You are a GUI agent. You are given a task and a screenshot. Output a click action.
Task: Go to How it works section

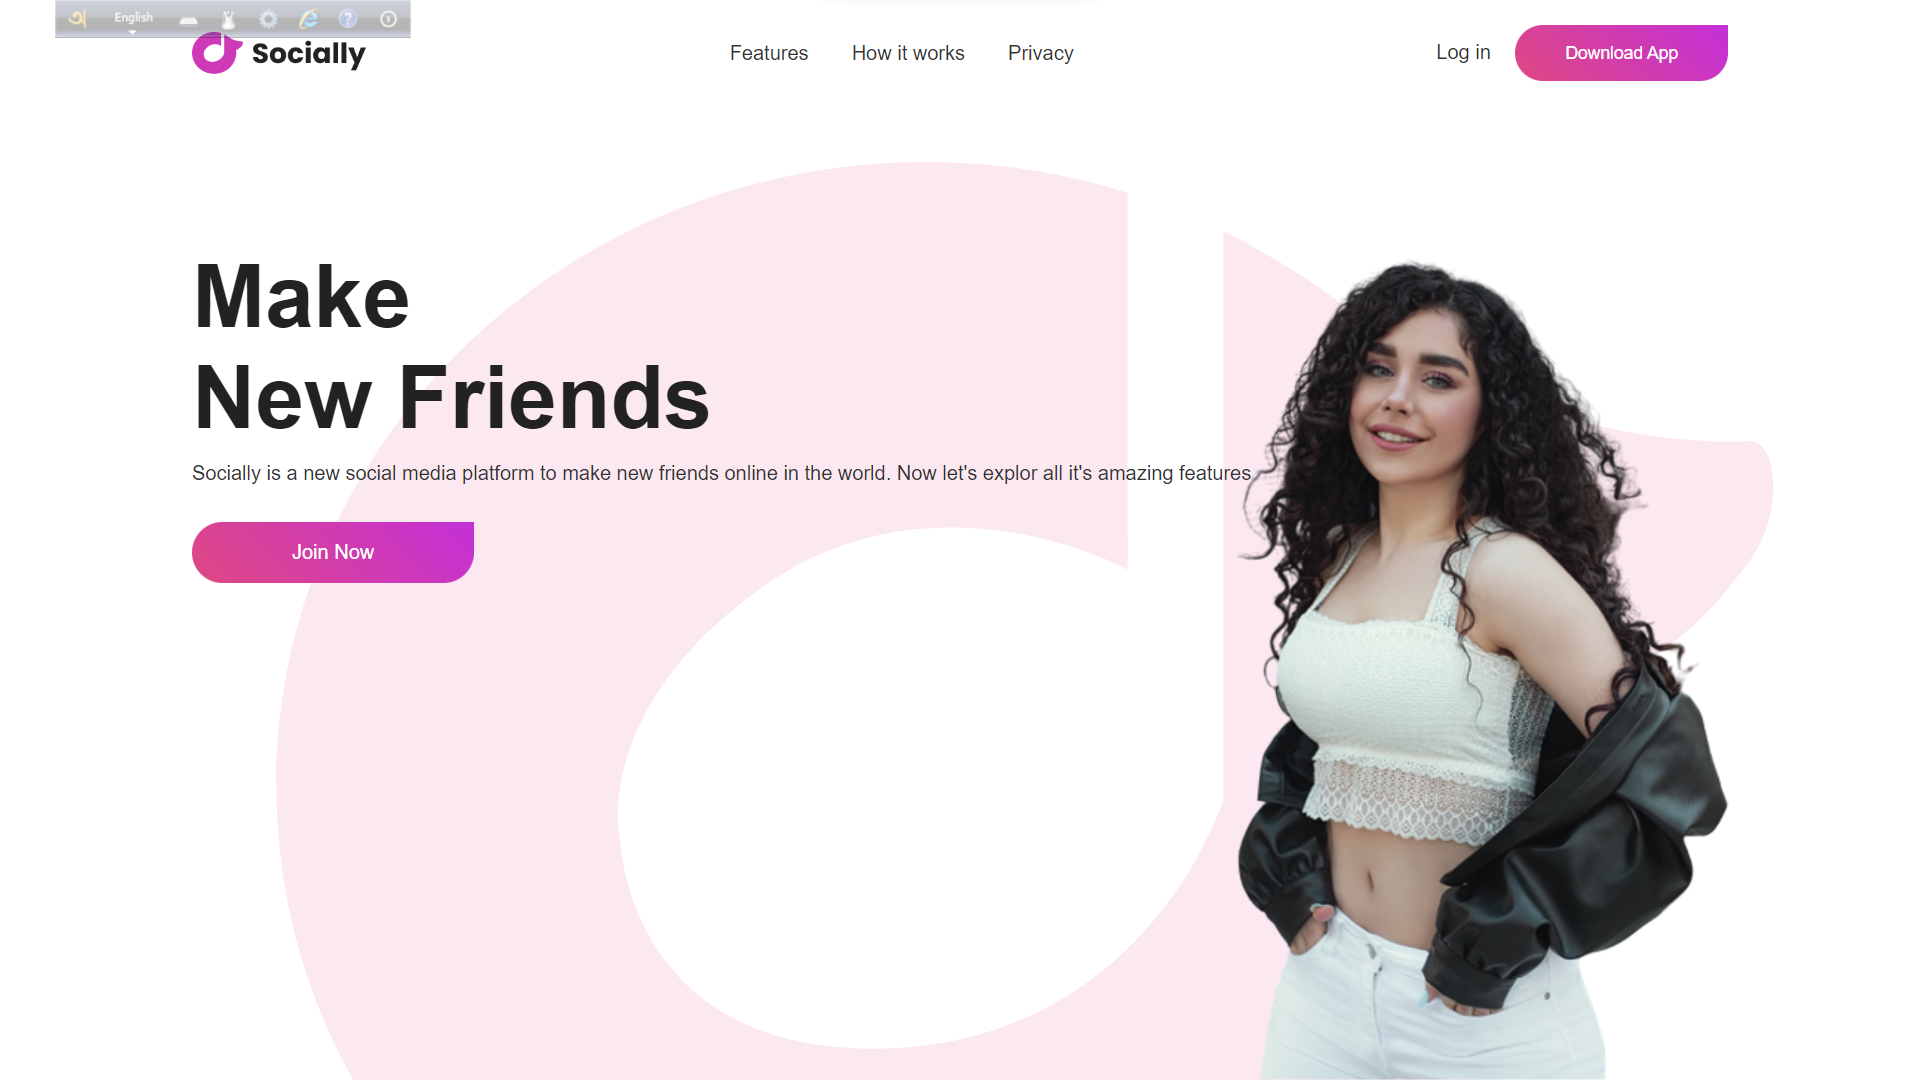(x=908, y=53)
